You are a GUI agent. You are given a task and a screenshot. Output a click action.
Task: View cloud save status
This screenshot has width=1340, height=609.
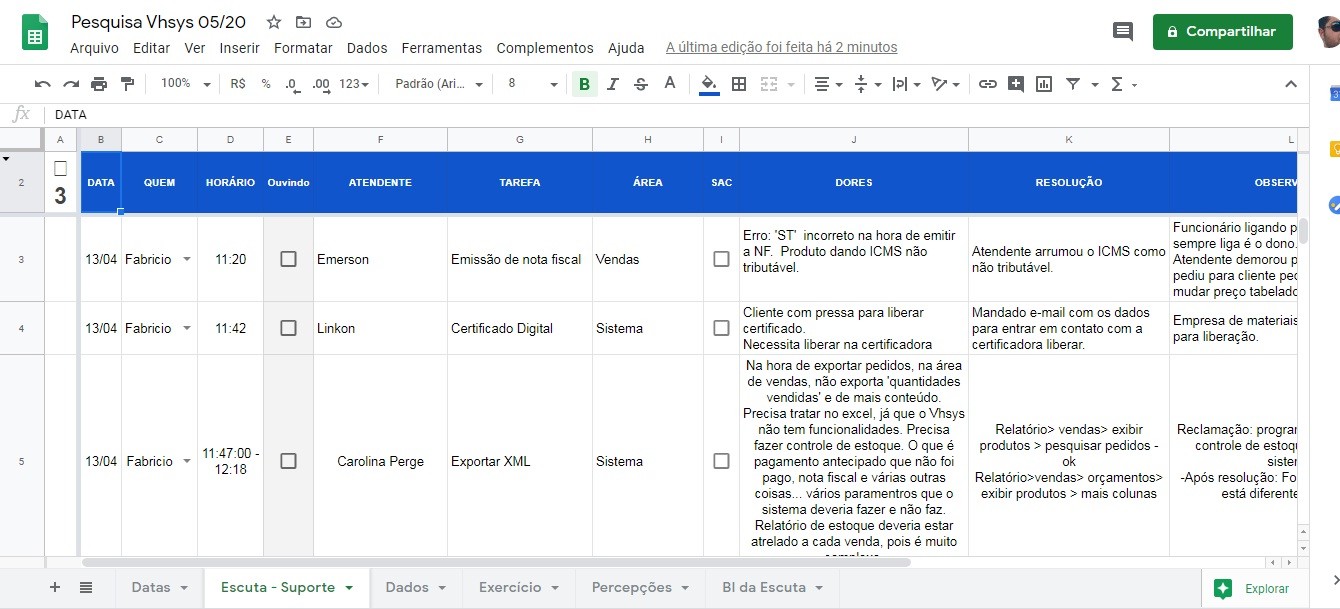tap(334, 22)
